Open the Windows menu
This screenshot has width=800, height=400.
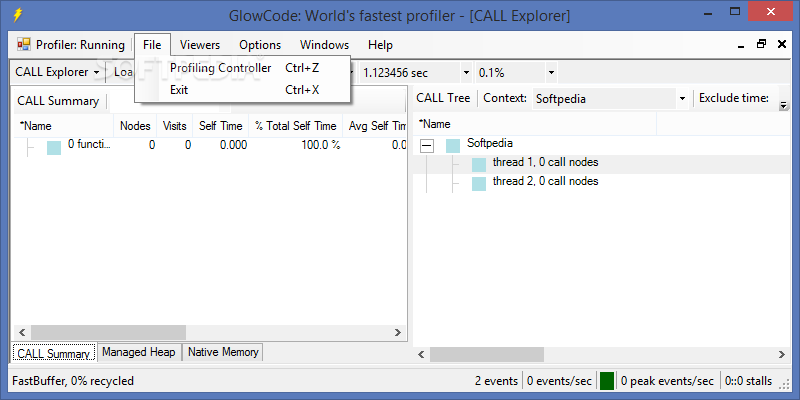tap(324, 45)
